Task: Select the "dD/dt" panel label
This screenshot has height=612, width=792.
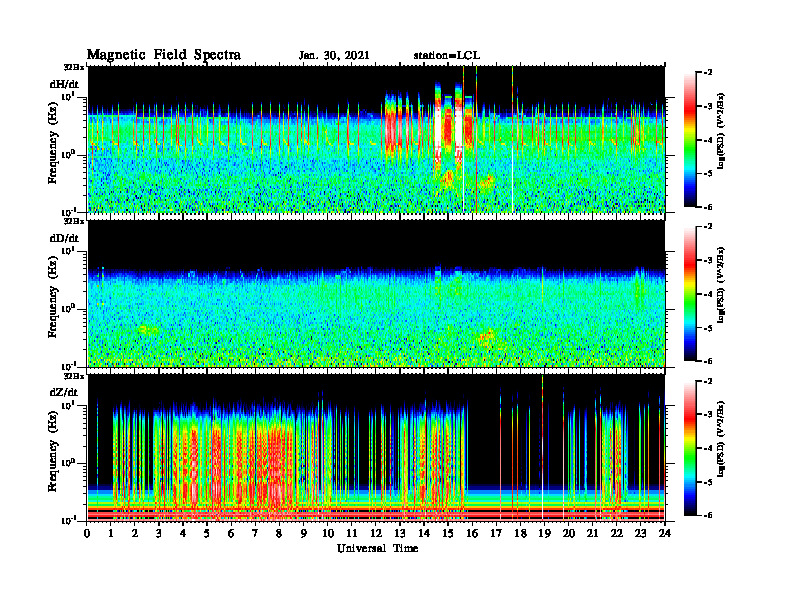Action: click(x=64, y=238)
